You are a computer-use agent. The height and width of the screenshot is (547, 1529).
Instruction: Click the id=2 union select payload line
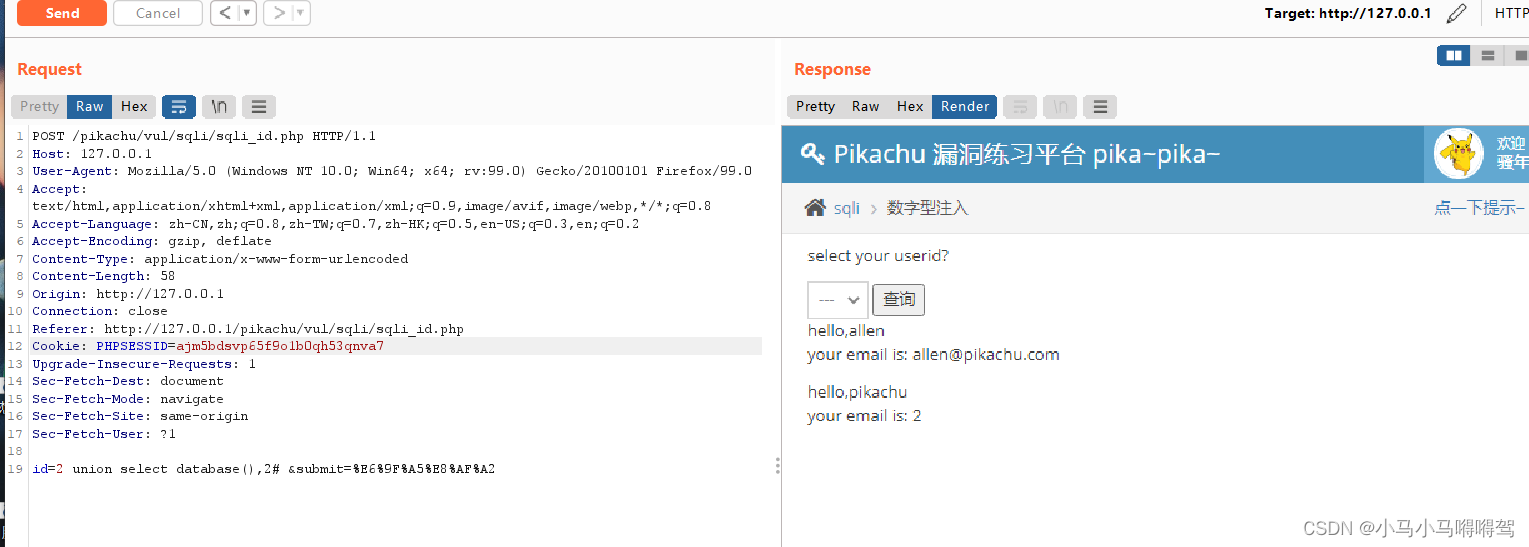tap(264, 469)
